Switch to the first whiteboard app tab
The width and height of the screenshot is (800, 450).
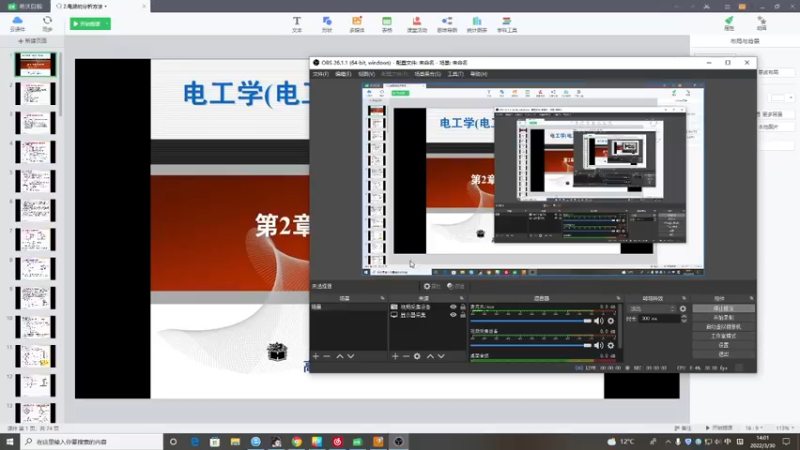pos(26,6)
